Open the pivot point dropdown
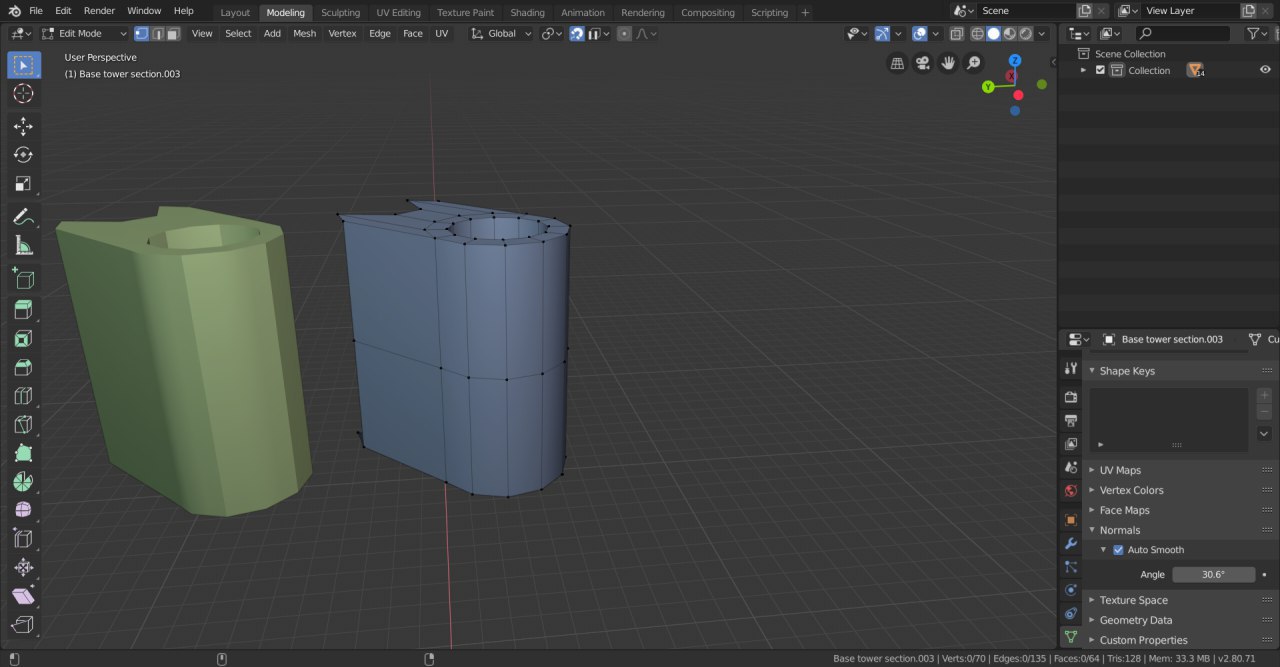The height and width of the screenshot is (667, 1280). coord(552,33)
